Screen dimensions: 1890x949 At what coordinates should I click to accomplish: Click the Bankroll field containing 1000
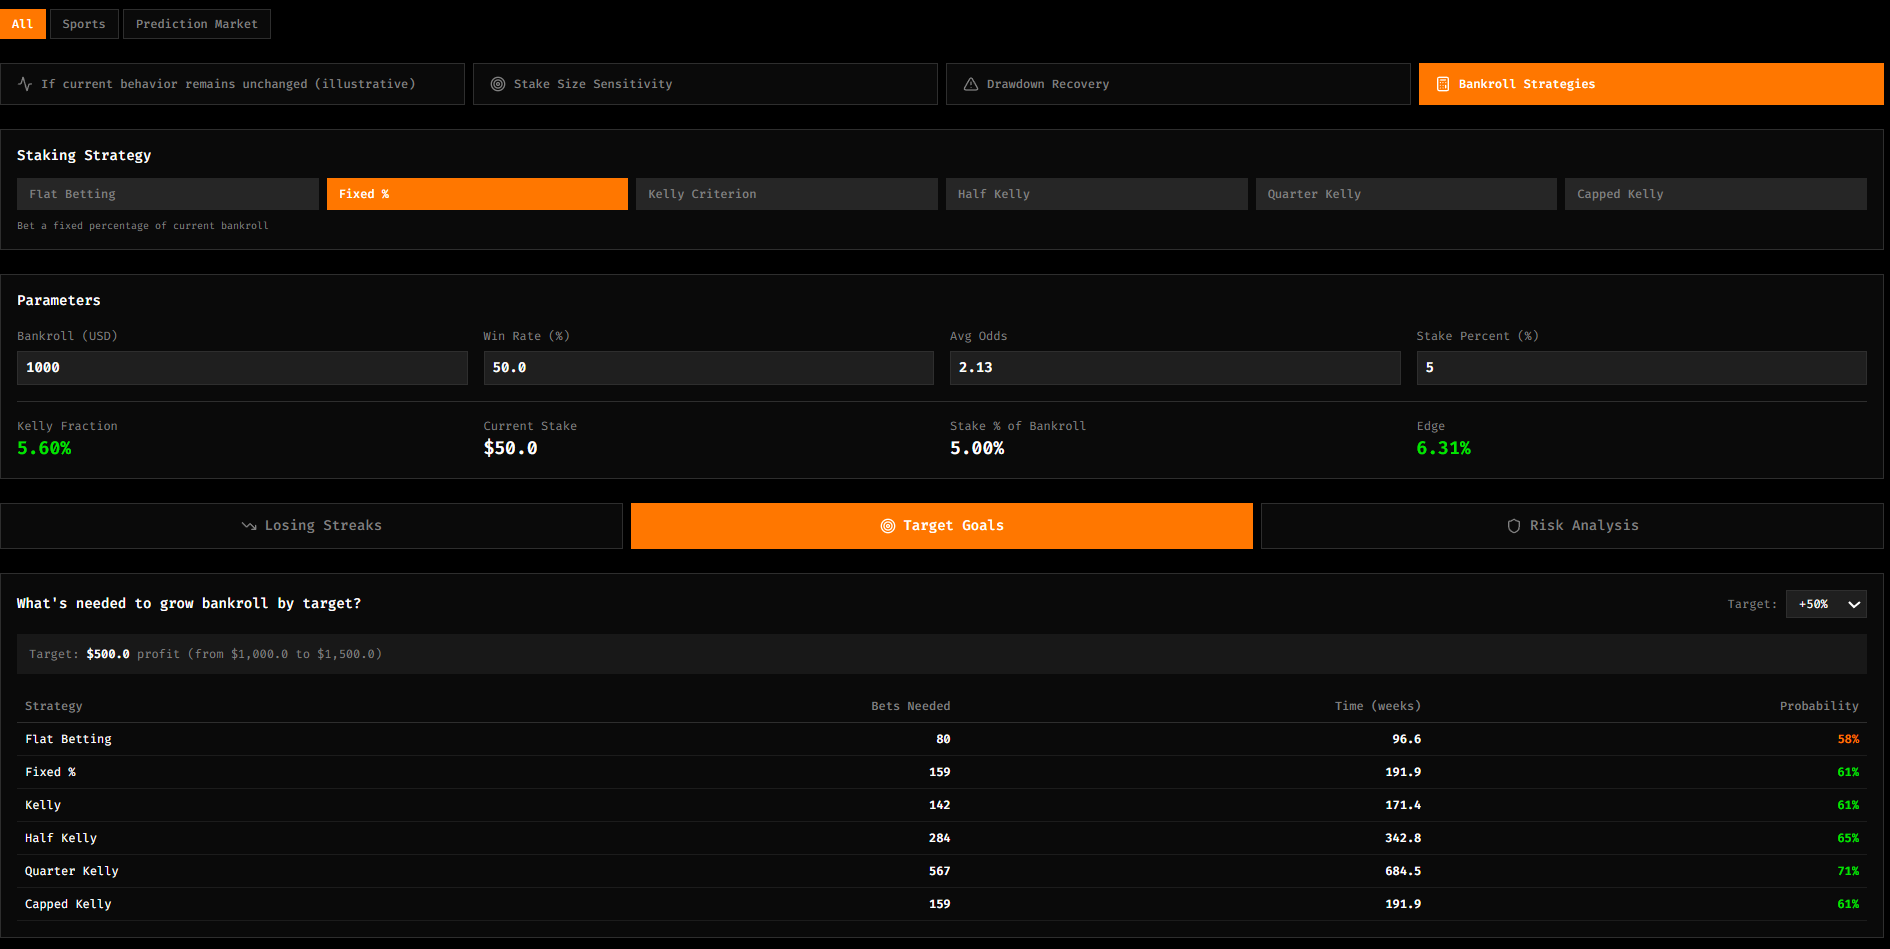click(241, 367)
